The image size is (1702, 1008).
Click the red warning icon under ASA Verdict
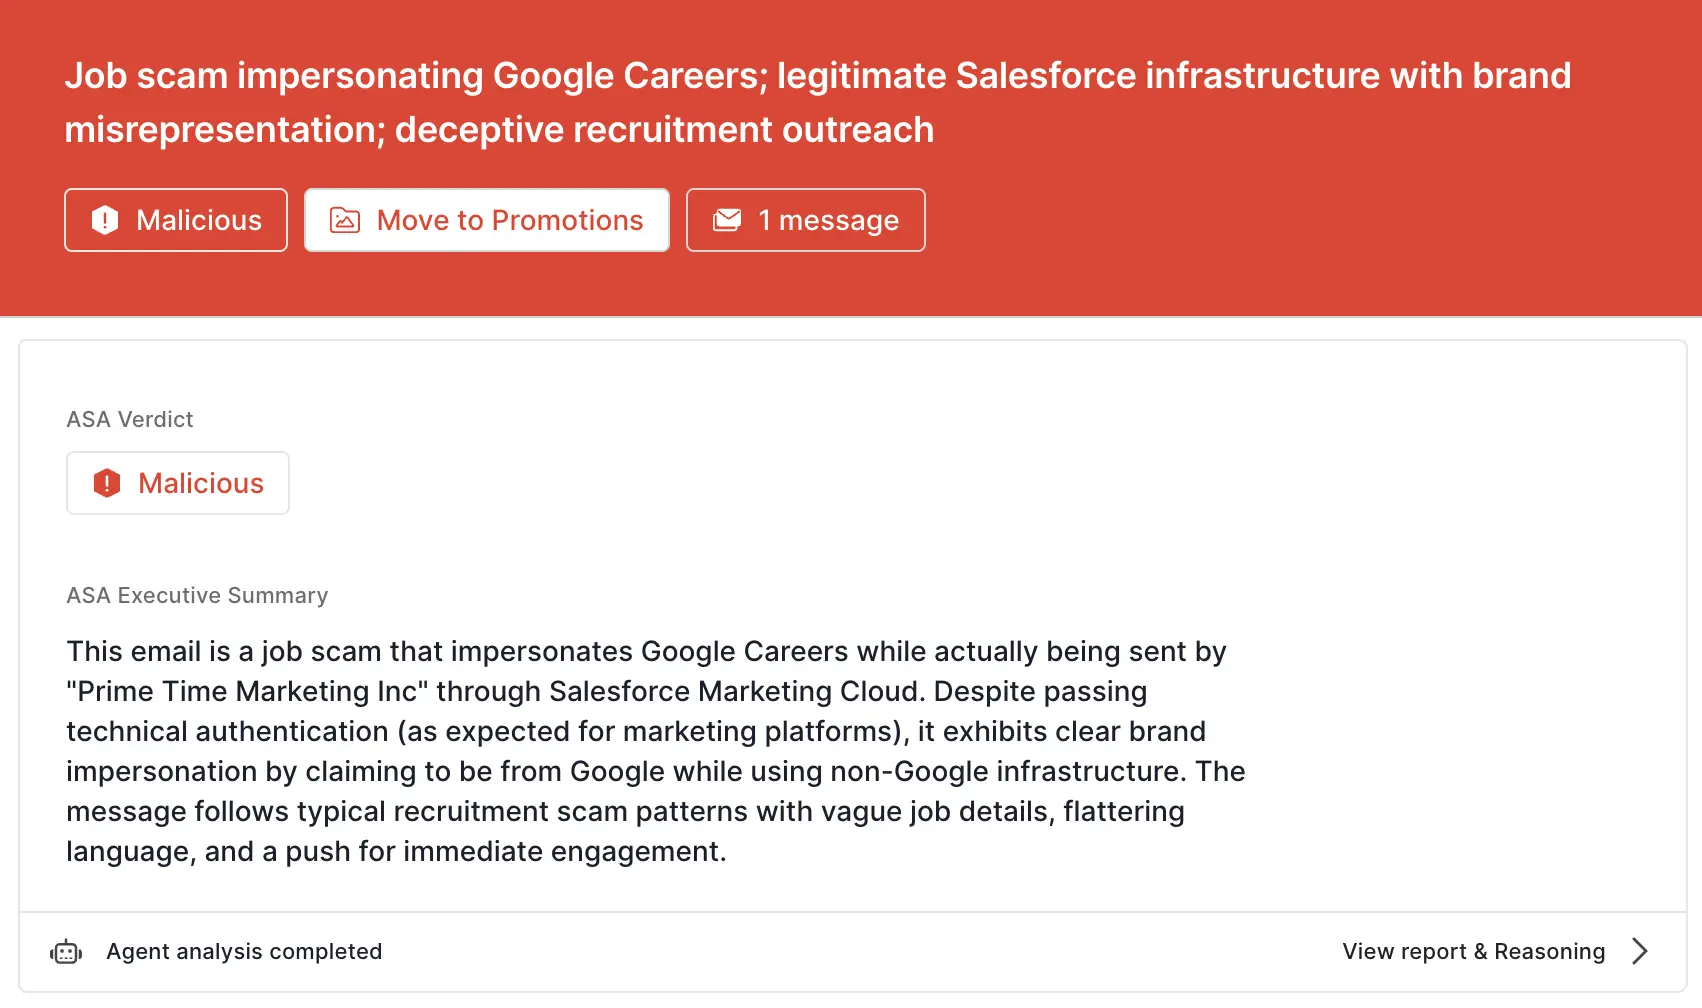coord(107,483)
